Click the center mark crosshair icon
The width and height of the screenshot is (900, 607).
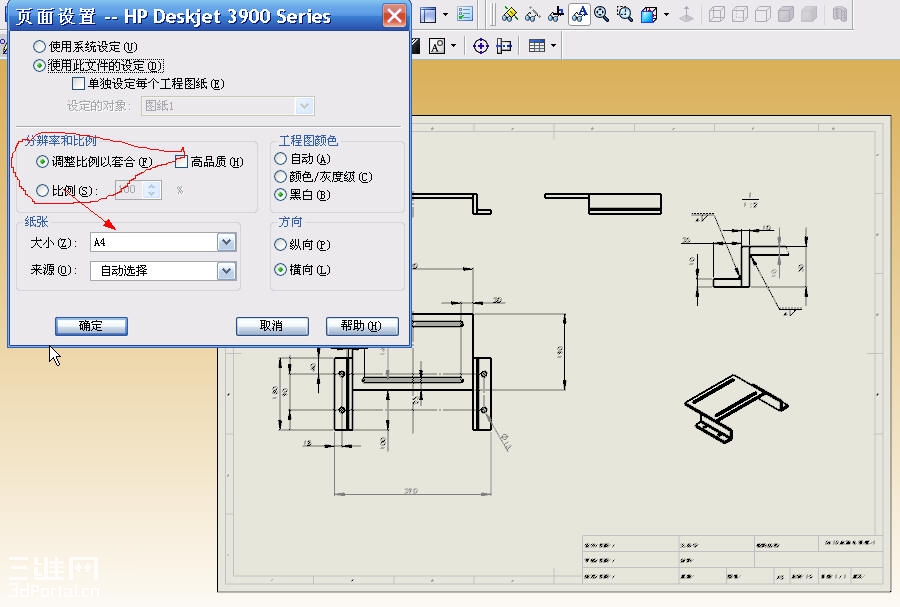[x=480, y=46]
